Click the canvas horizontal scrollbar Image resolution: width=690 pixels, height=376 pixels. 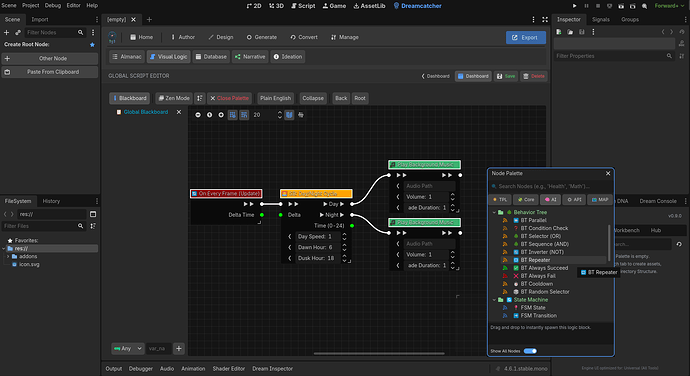378,353
